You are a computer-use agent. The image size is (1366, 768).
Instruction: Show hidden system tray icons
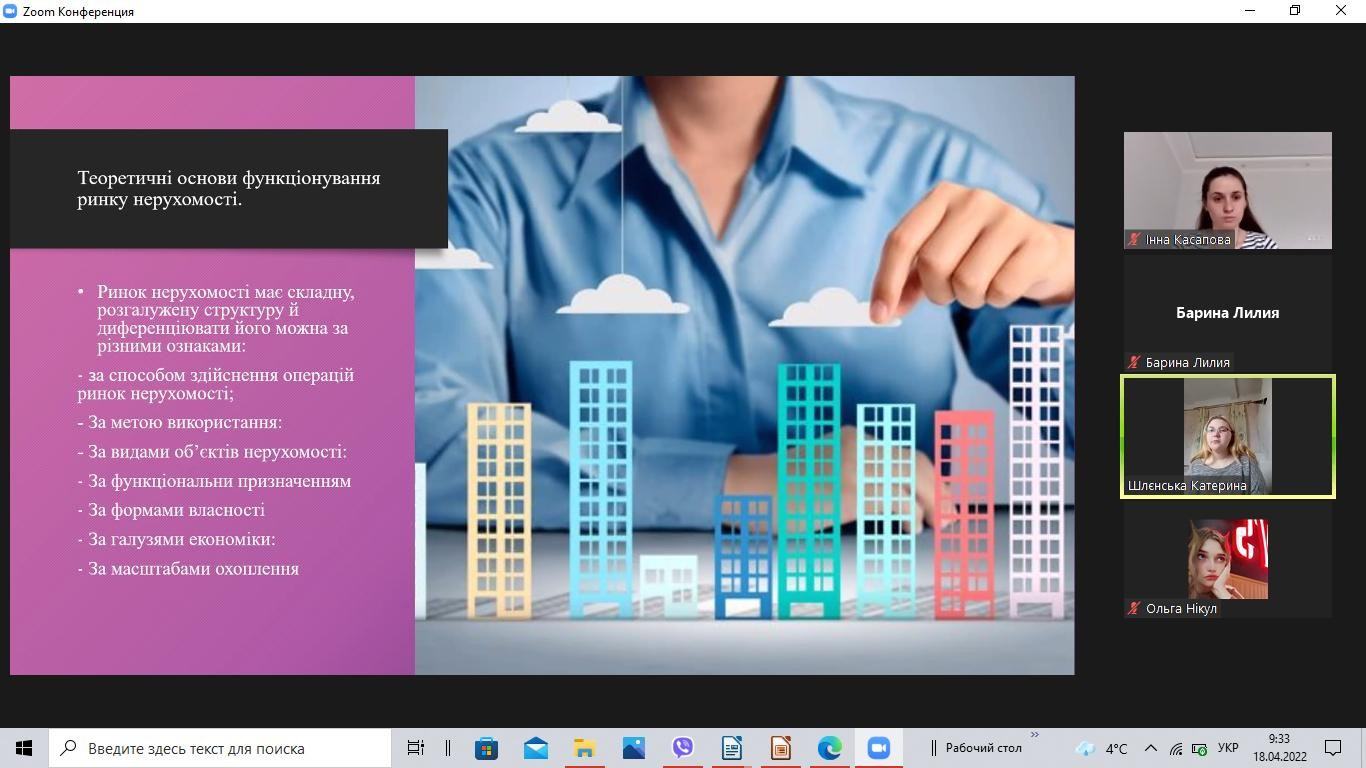pyautogui.click(x=1150, y=748)
